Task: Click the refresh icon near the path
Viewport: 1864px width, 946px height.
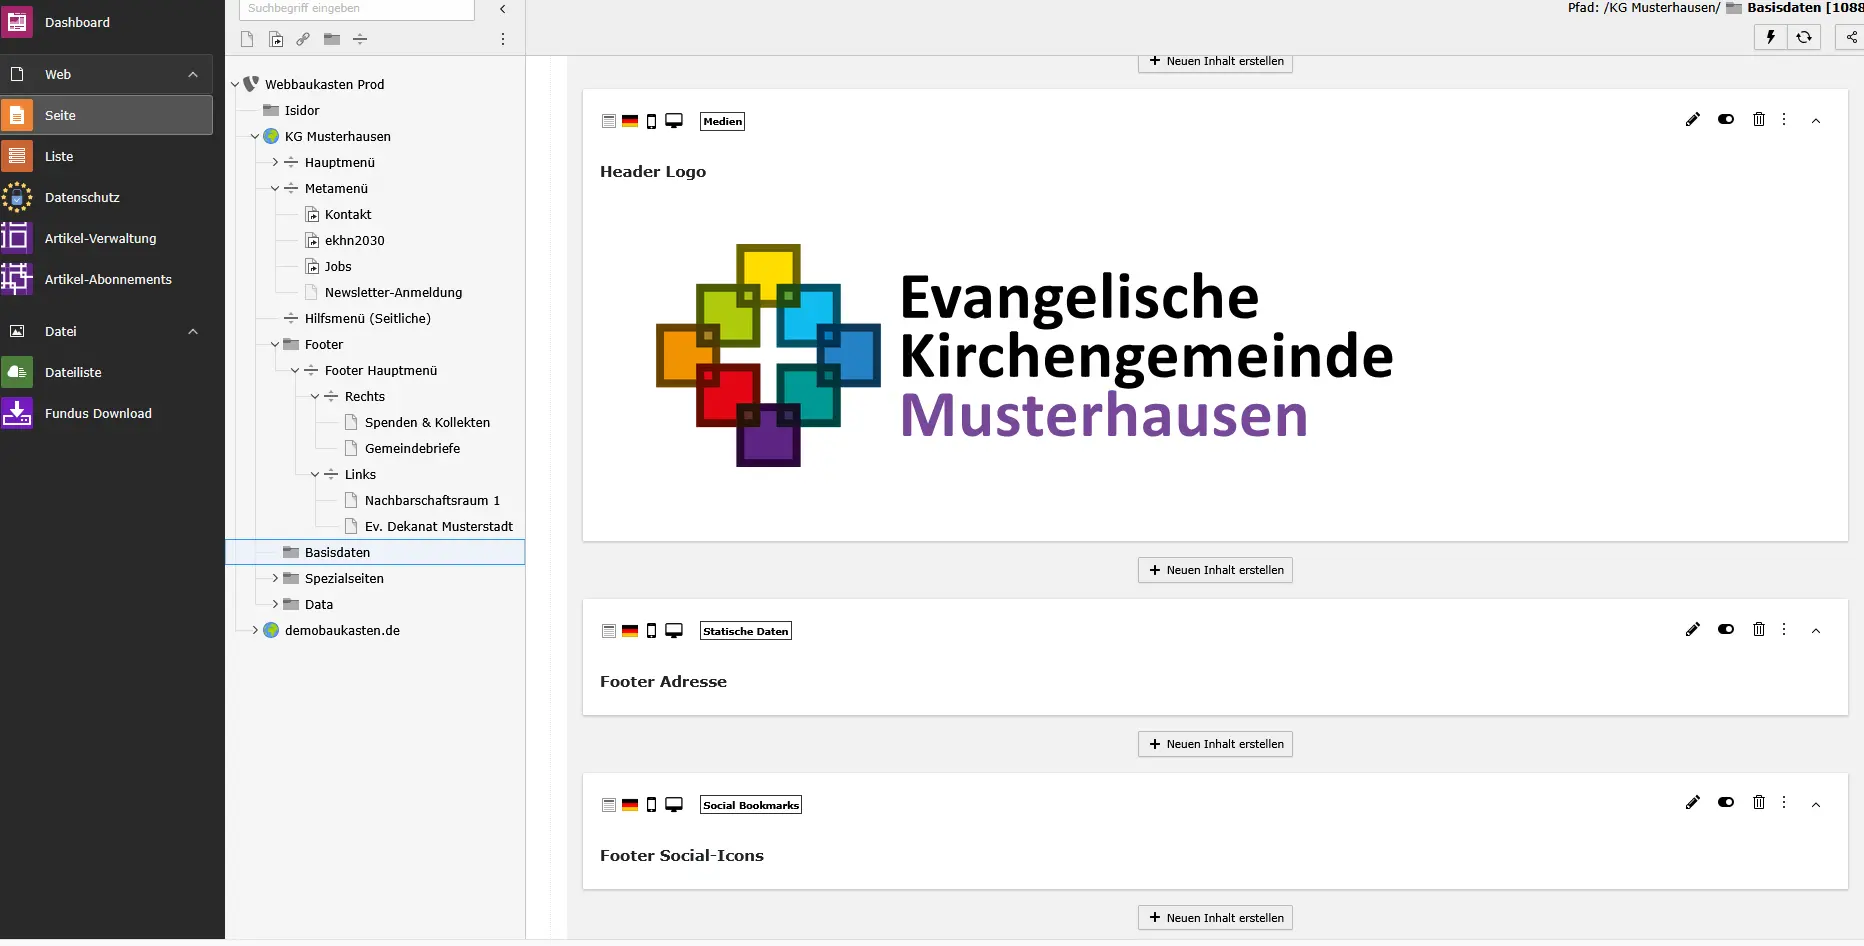Action: 1805,37
